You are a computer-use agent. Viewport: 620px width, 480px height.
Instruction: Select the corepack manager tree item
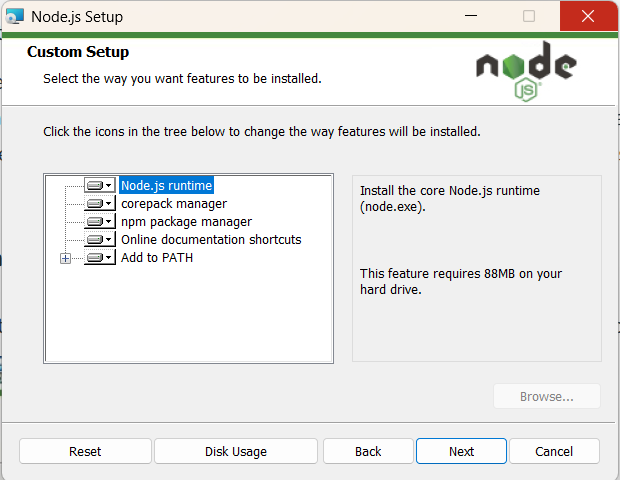click(x=174, y=204)
